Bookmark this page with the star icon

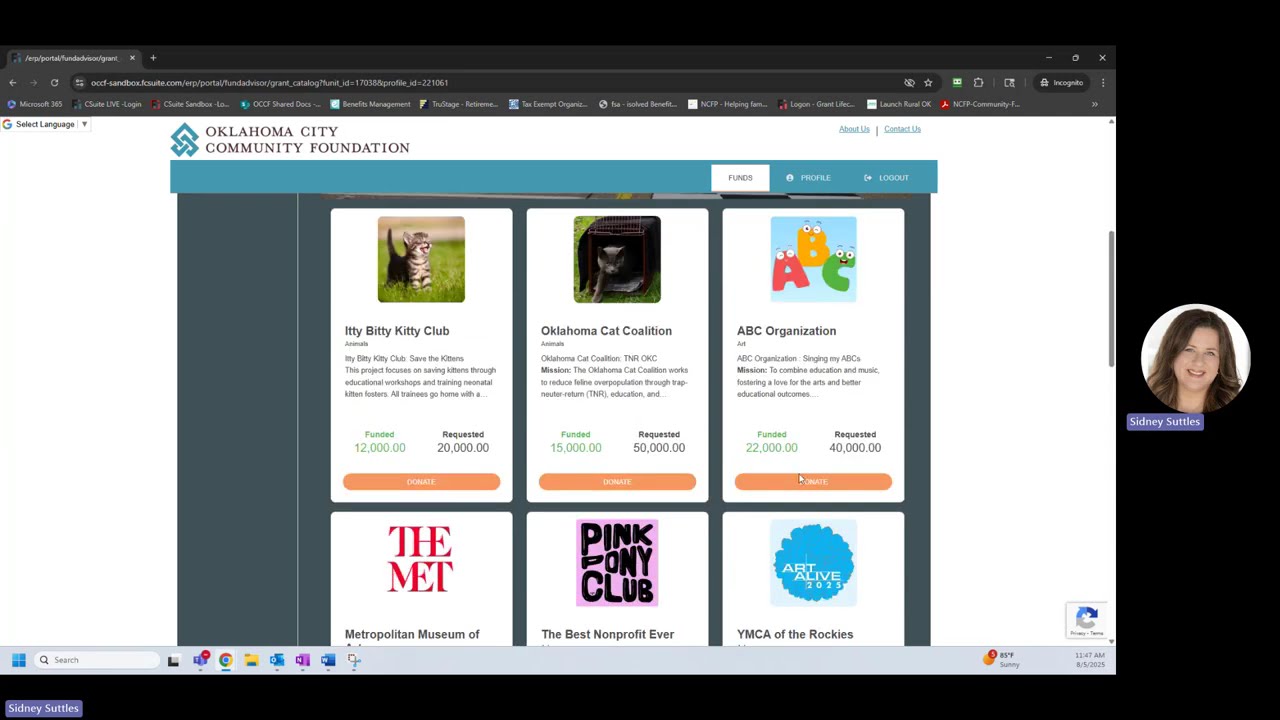pos(928,83)
